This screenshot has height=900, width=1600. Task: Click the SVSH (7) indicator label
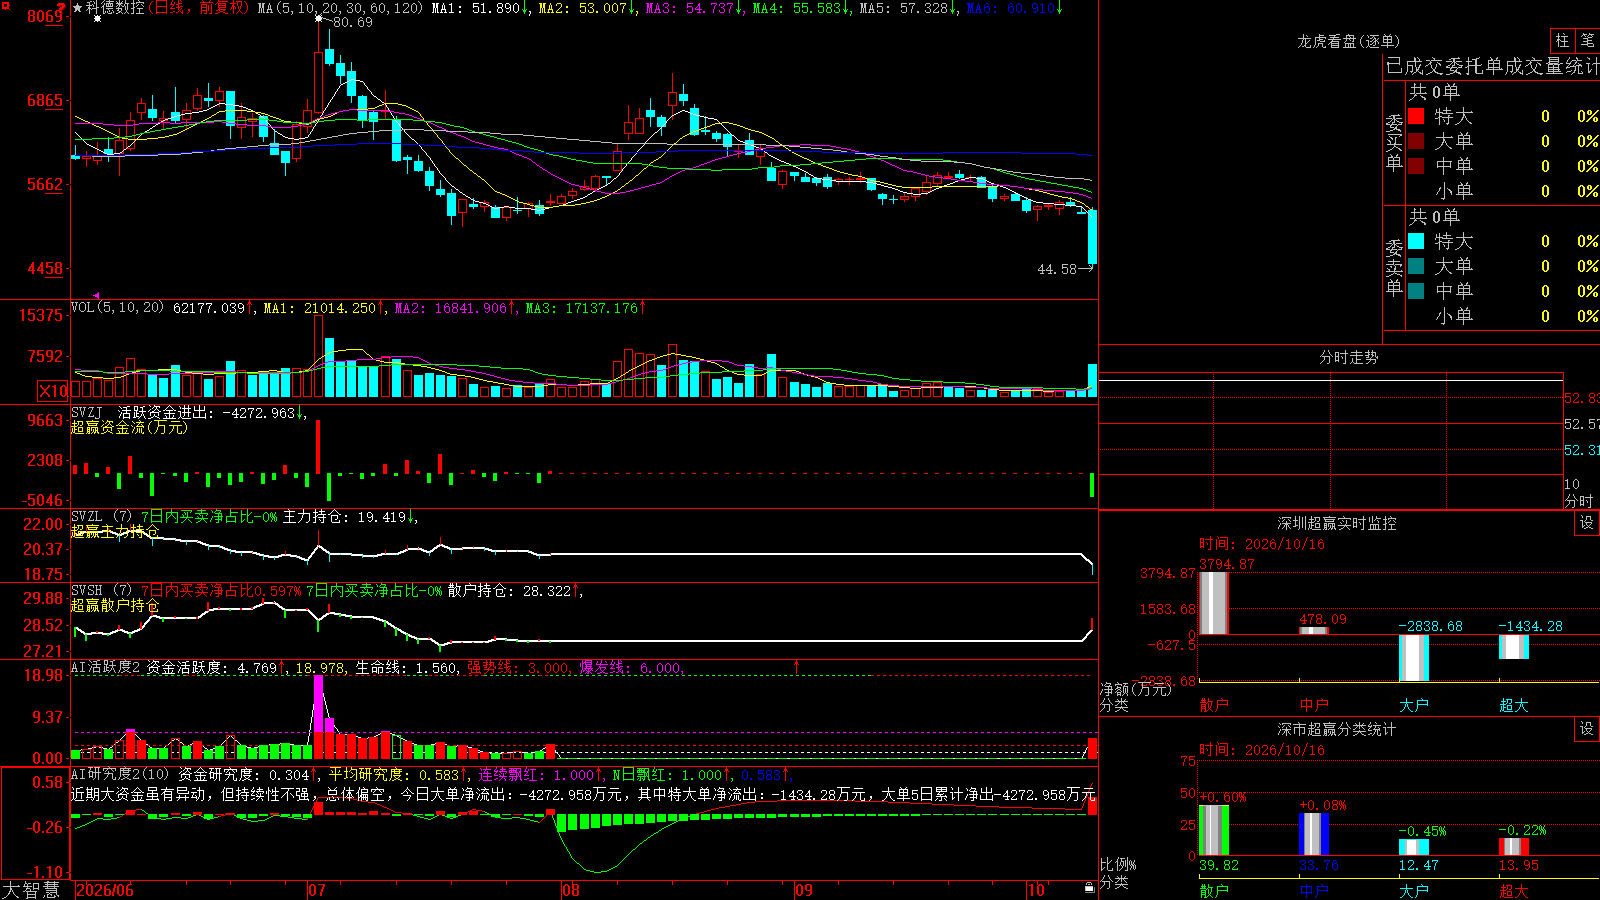[x=102, y=591]
